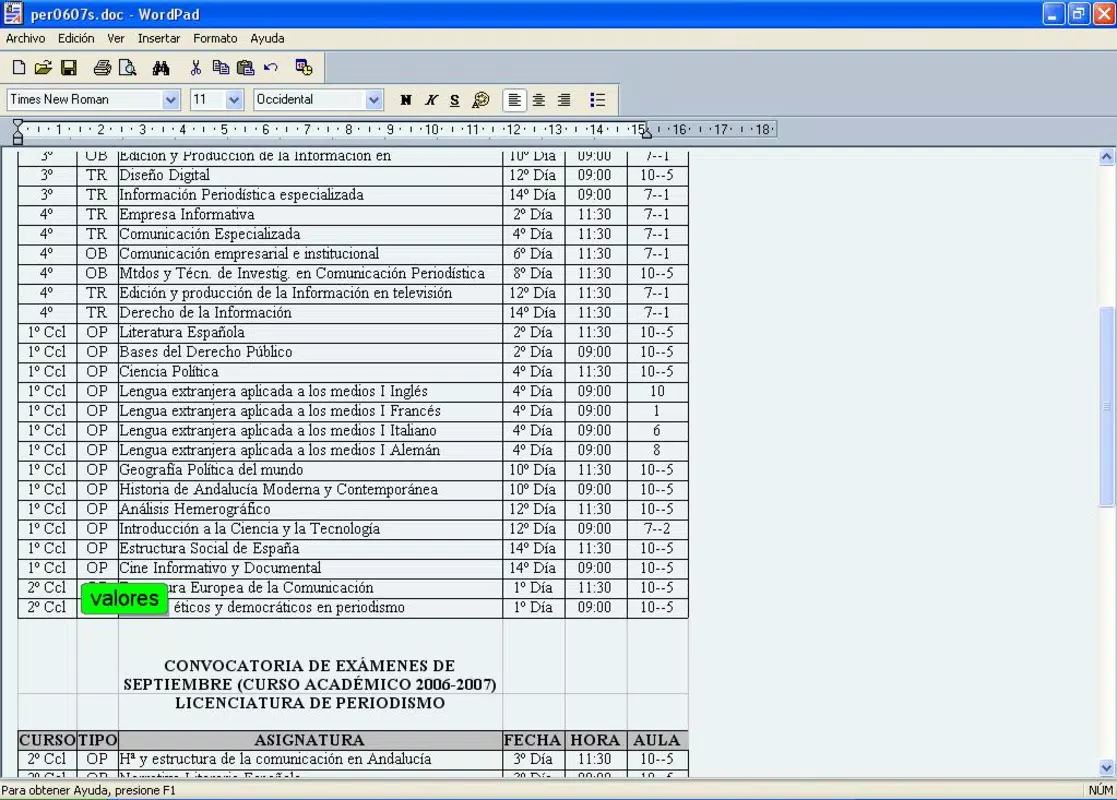The width and height of the screenshot is (1117, 800).
Task: Open the Formato menu
Action: click(215, 38)
